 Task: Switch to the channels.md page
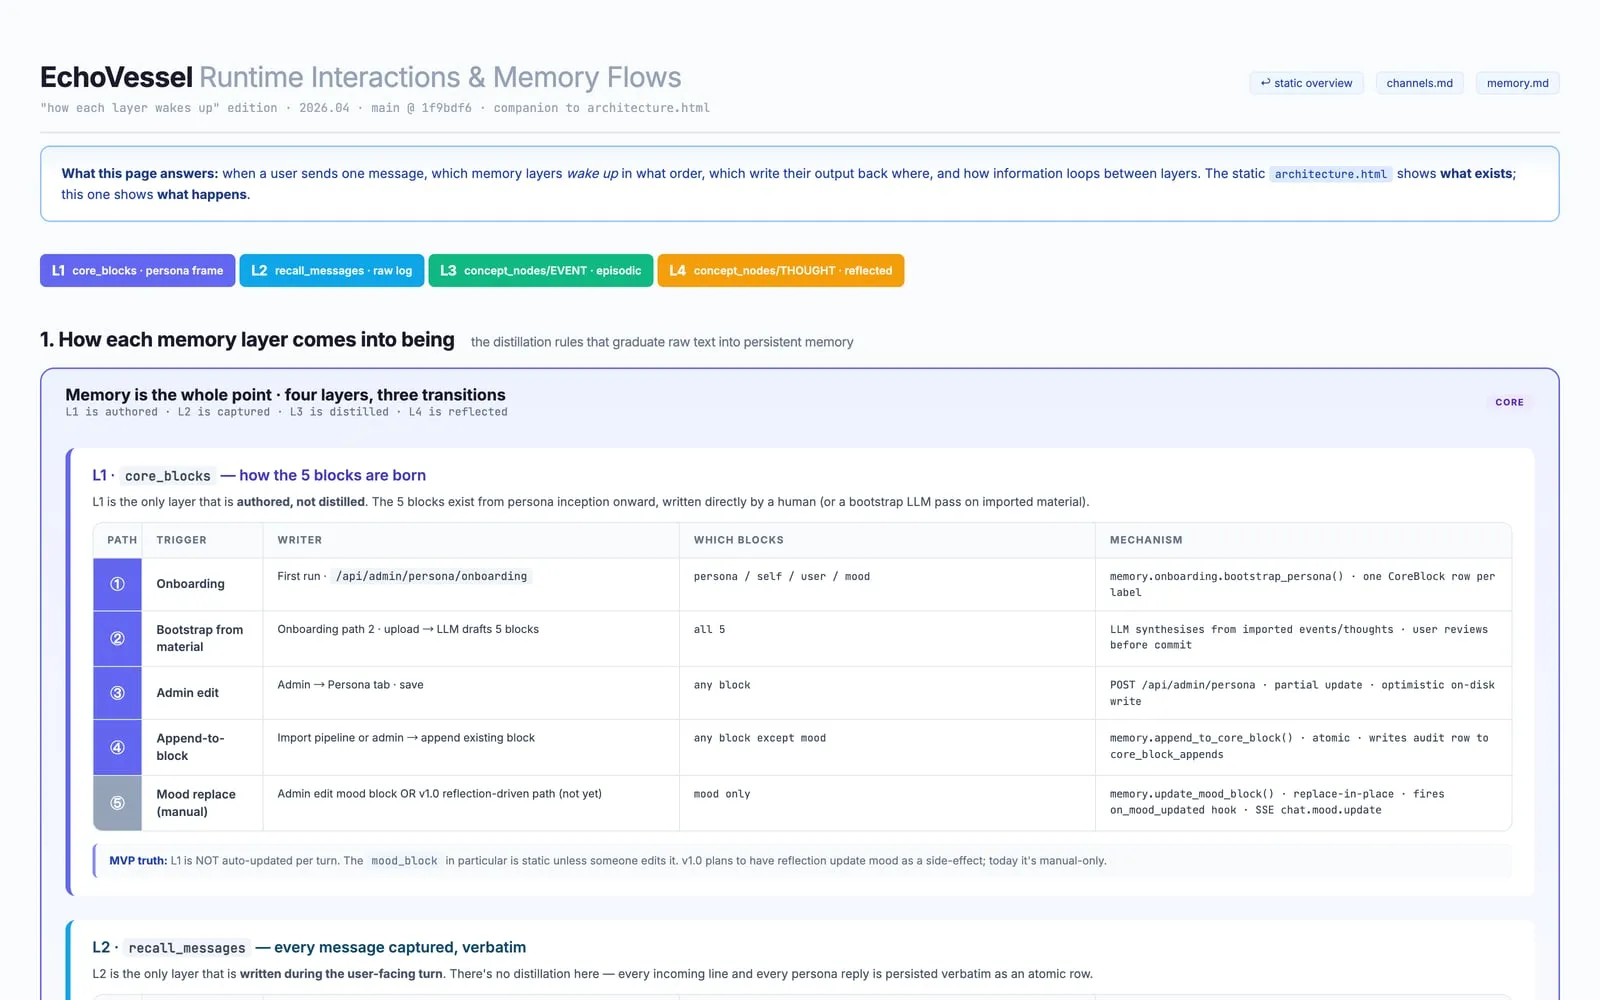(x=1419, y=83)
